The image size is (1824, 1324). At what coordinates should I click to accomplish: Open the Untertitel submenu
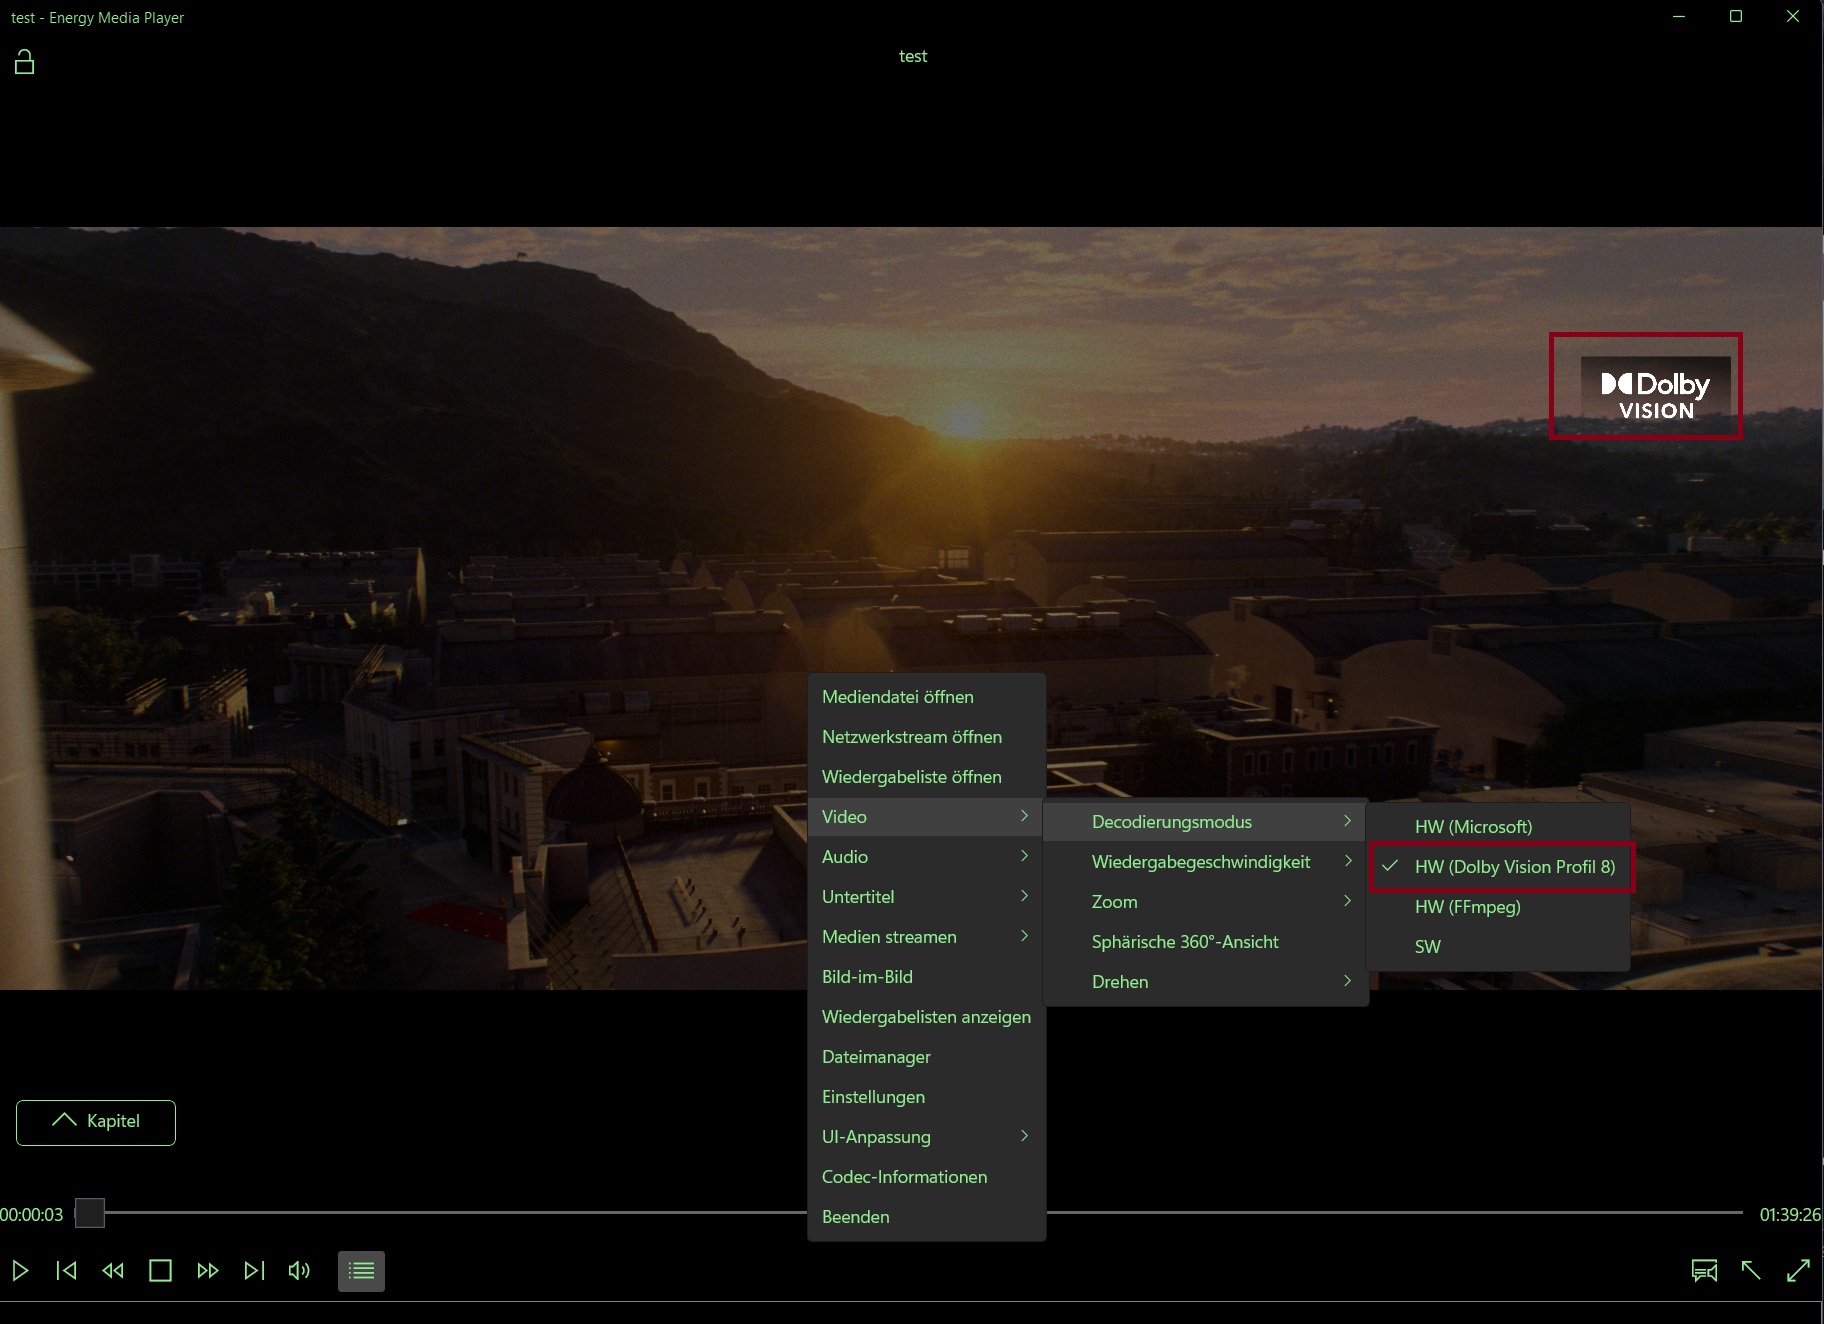coord(926,897)
